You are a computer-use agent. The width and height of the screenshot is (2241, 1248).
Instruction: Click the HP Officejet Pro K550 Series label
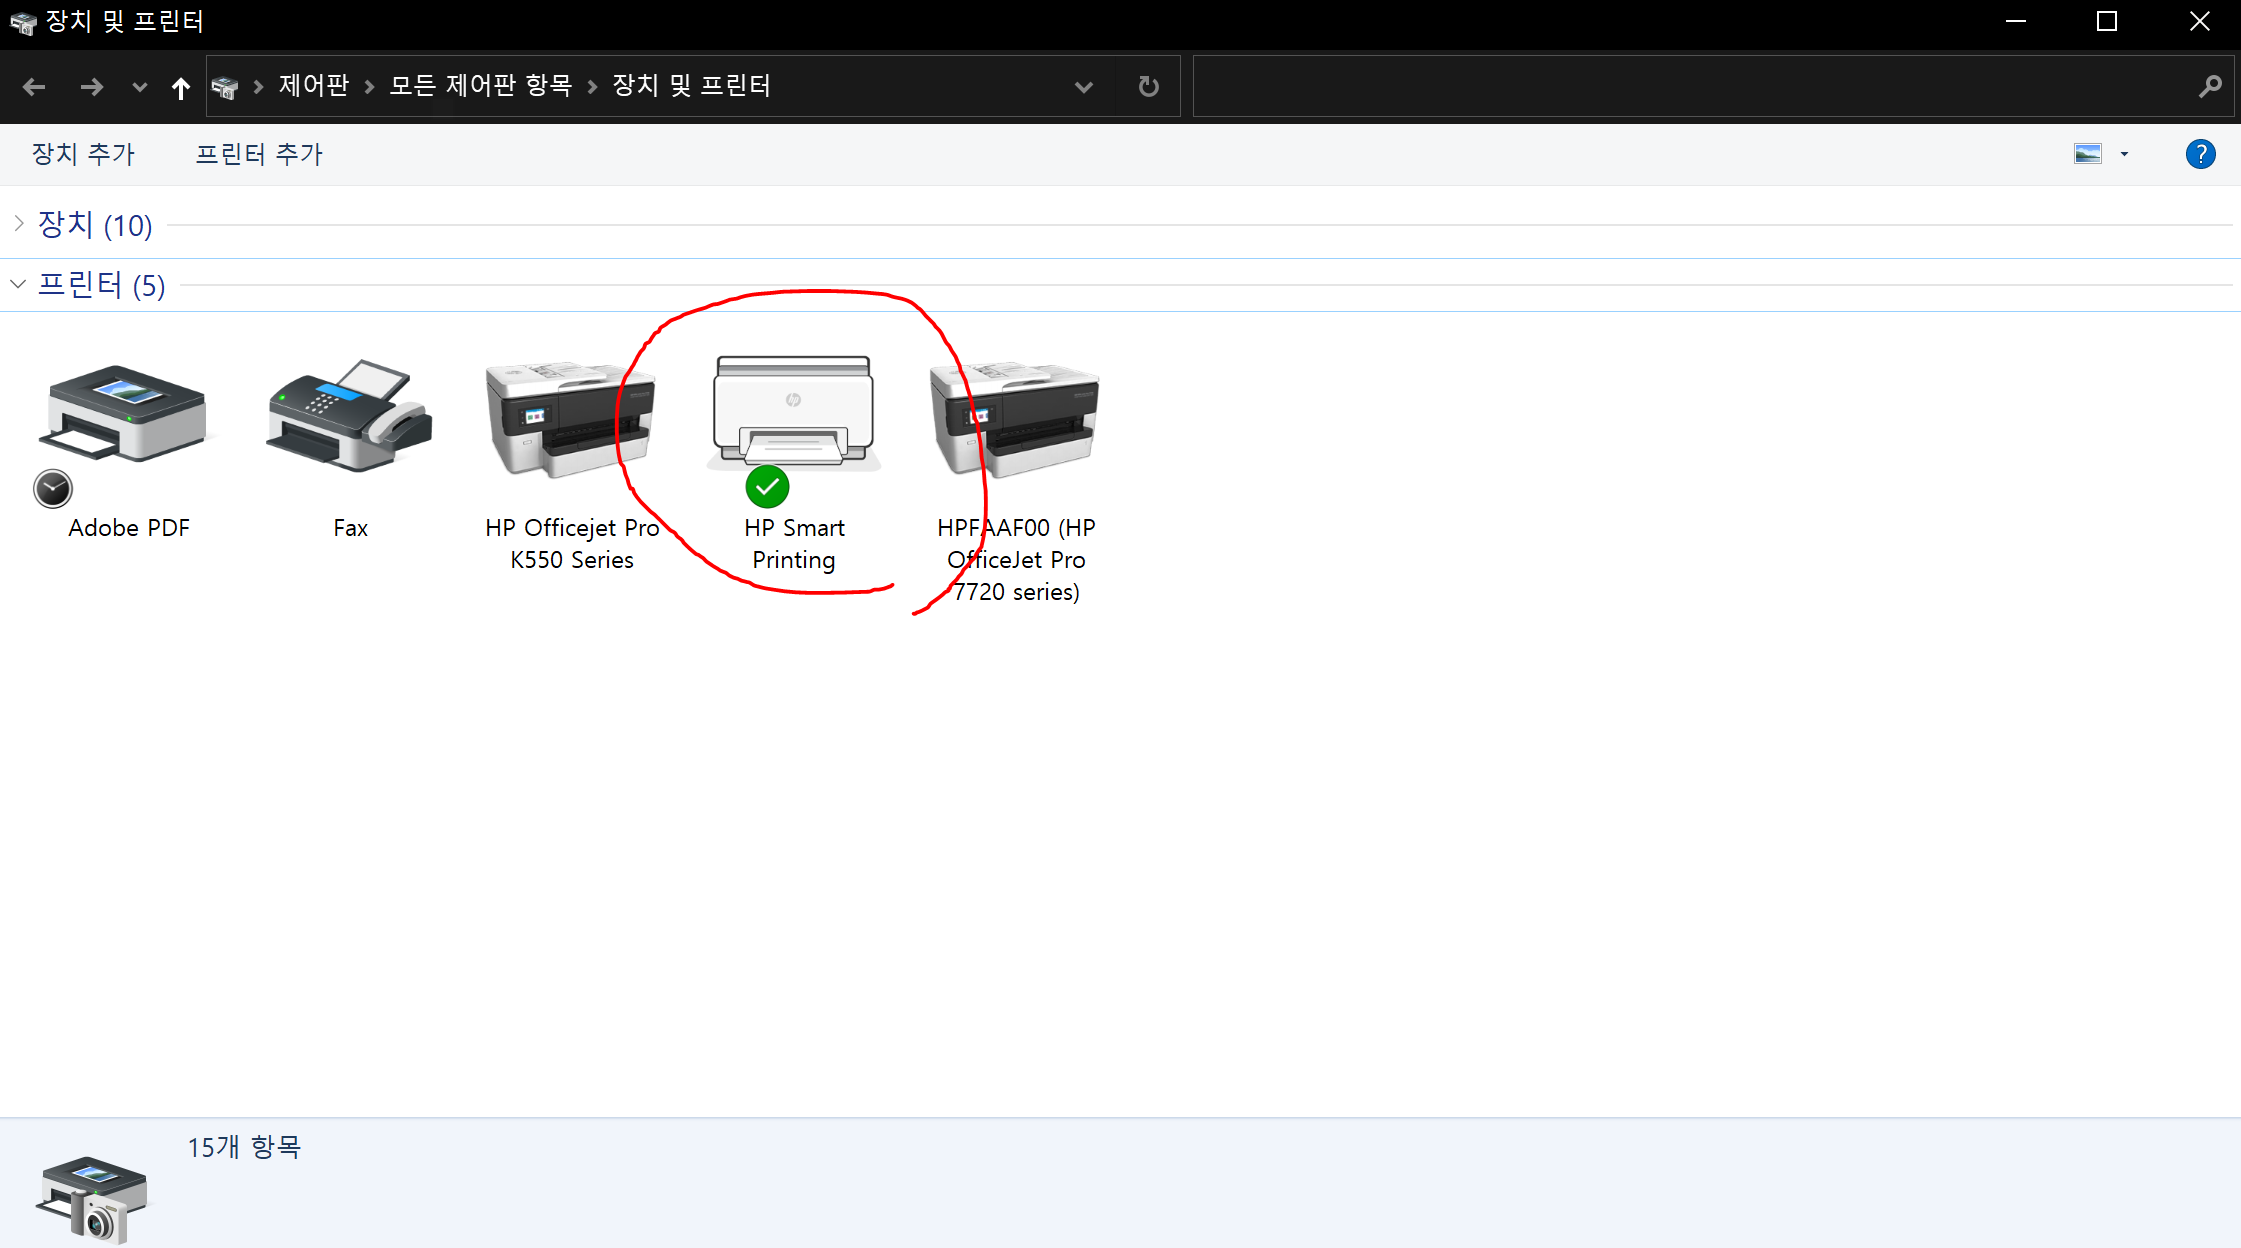572,544
